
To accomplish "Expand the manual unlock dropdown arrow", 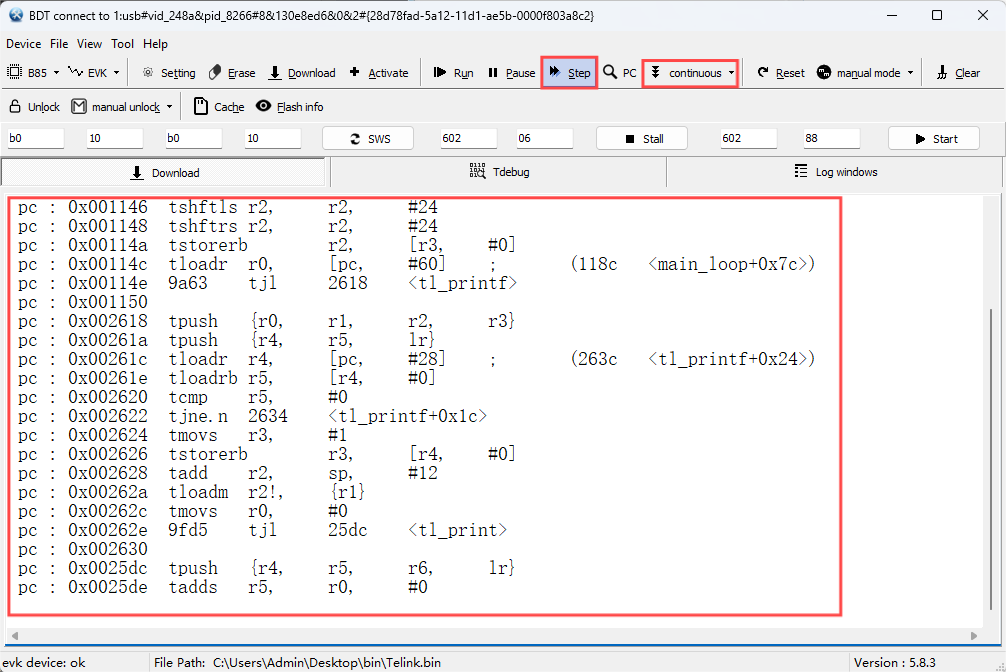I will (x=169, y=107).
